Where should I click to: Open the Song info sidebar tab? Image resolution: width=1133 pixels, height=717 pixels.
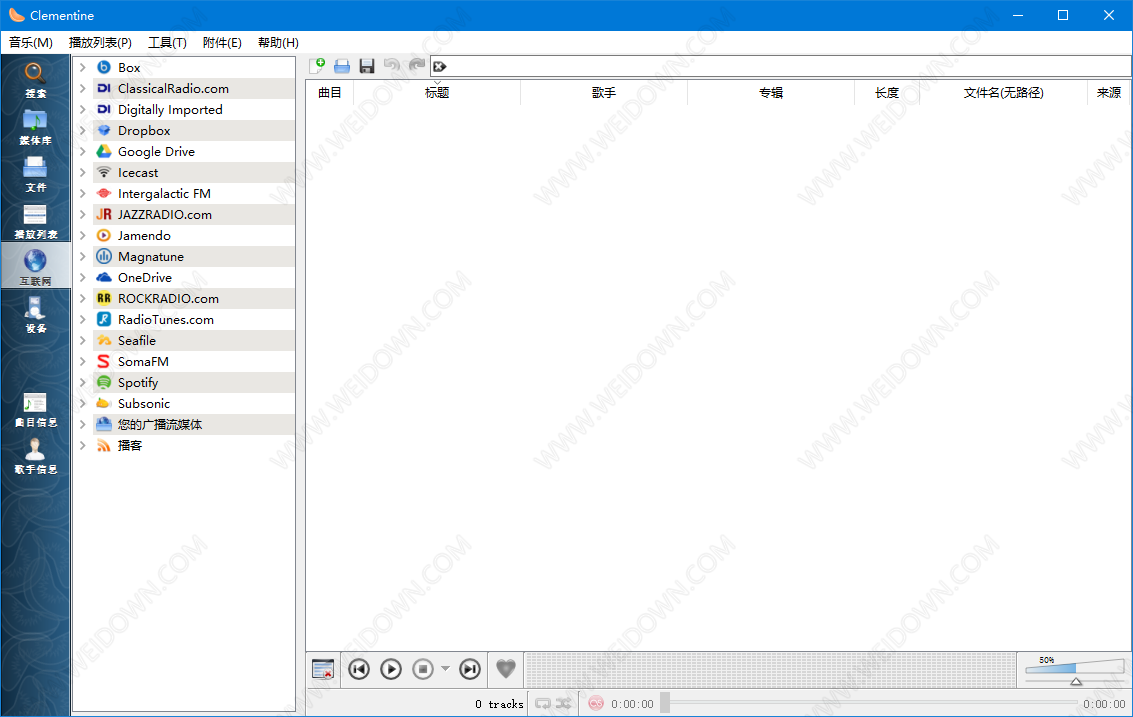(35, 408)
